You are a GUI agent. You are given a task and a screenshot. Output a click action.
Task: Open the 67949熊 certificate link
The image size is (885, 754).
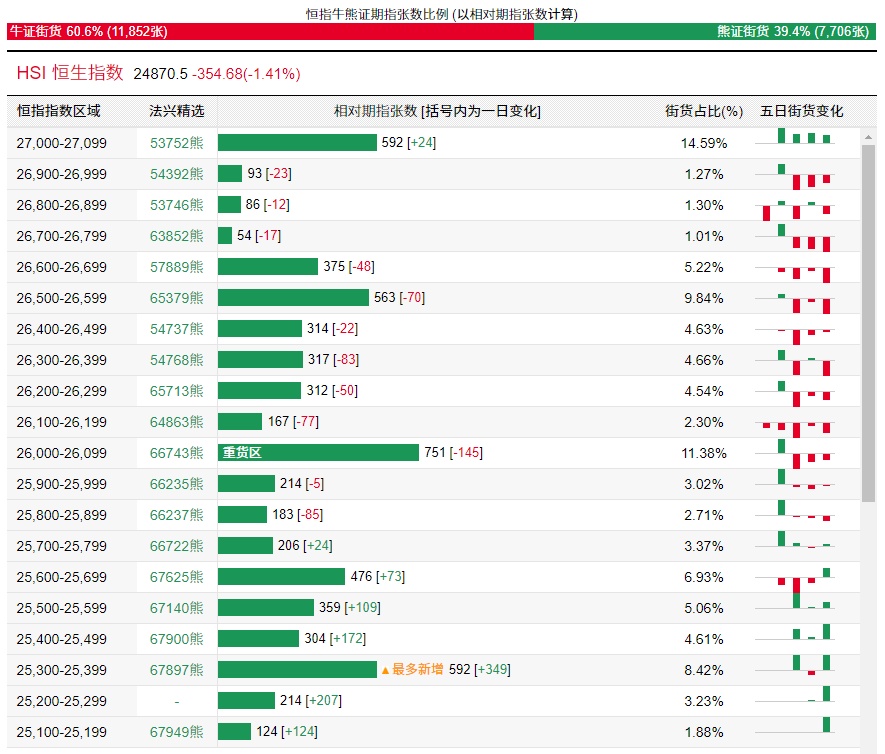click(x=177, y=732)
